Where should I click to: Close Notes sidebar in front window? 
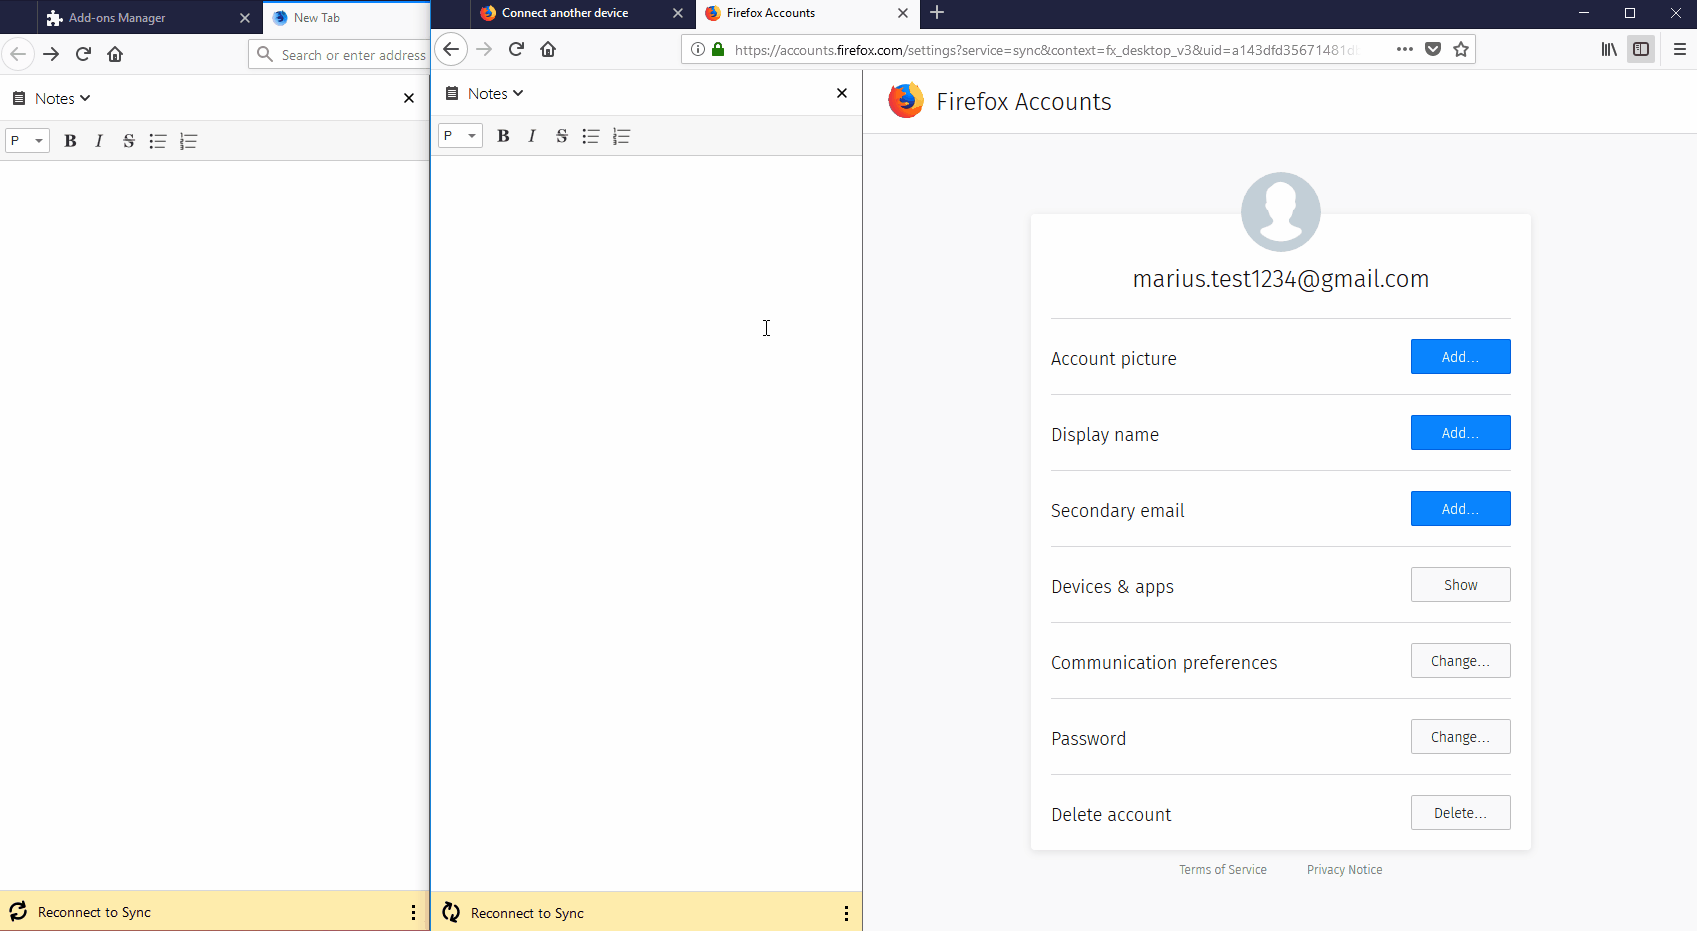tap(842, 93)
